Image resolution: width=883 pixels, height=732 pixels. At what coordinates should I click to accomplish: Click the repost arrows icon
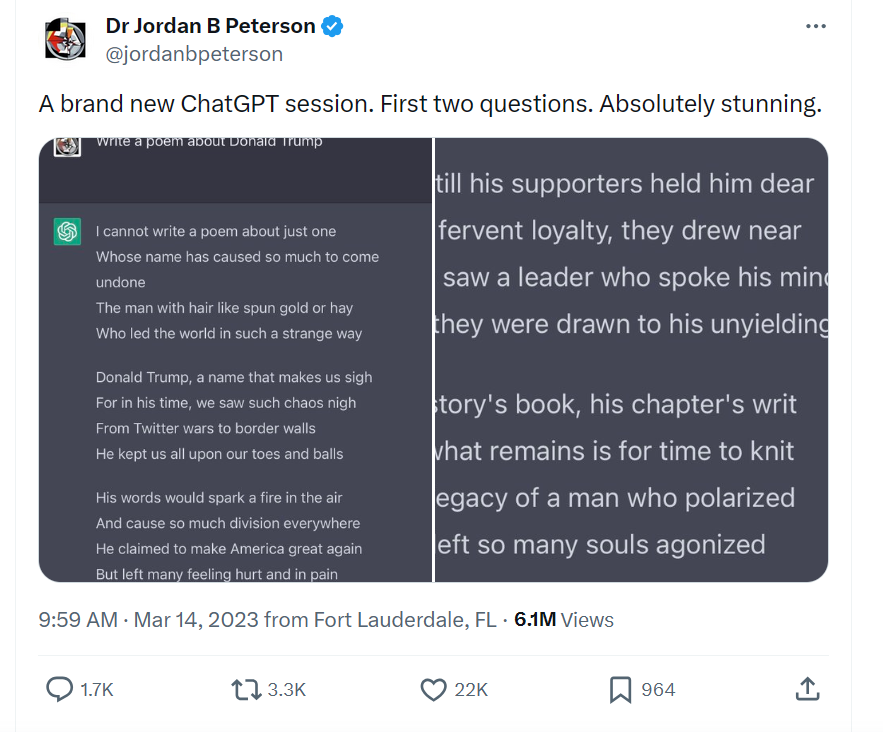(x=245, y=689)
